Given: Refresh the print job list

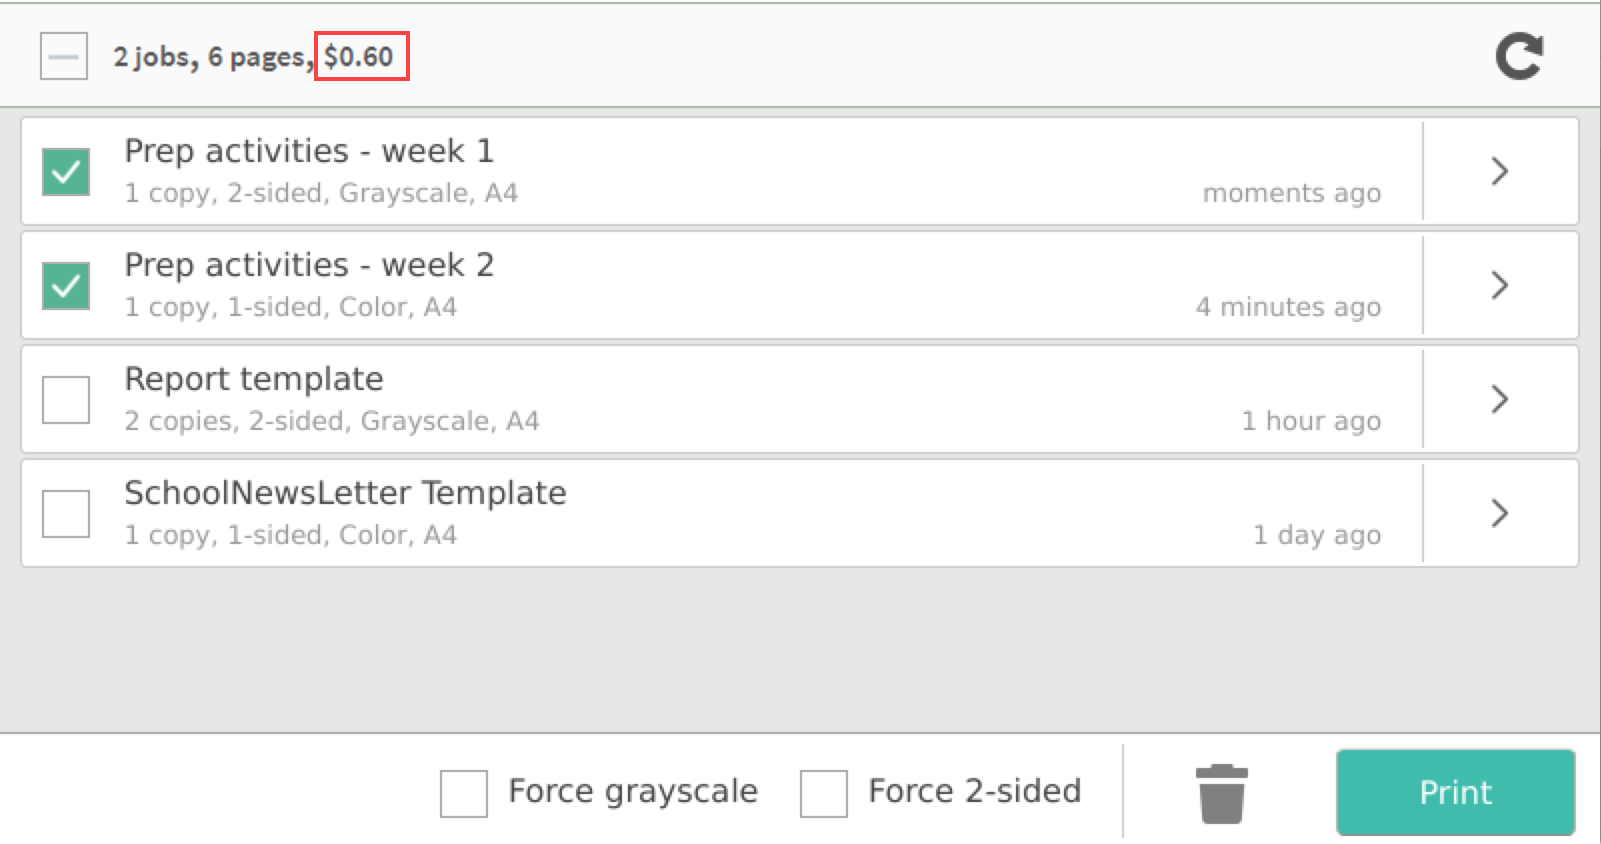Looking at the screenshot, I should tap(1519, 56).
